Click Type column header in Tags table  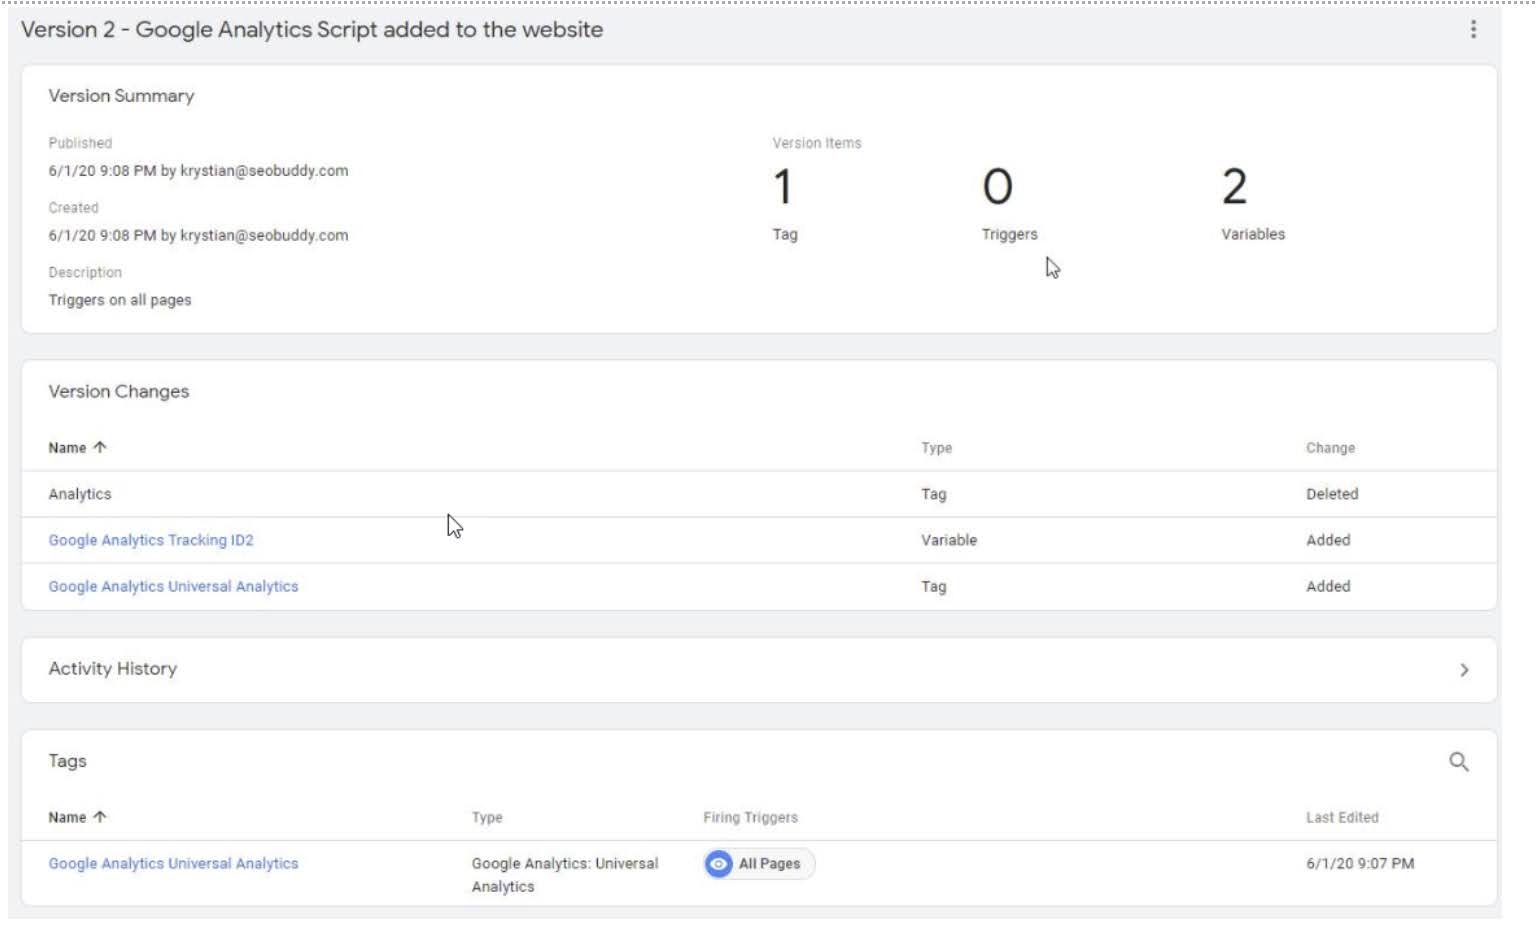[x=487, y=818]
